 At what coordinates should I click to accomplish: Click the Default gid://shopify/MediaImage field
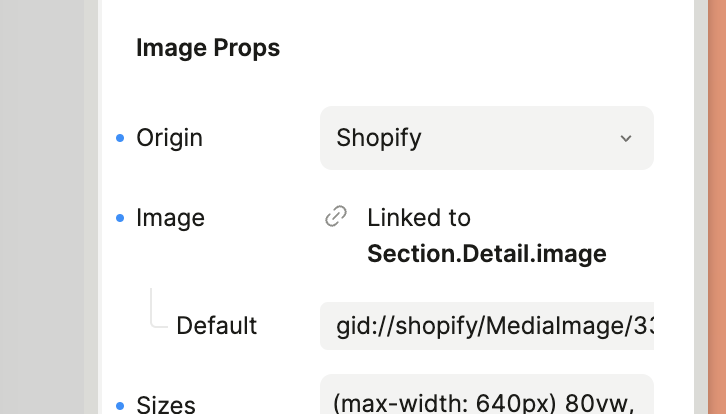[x=486, y=326]
